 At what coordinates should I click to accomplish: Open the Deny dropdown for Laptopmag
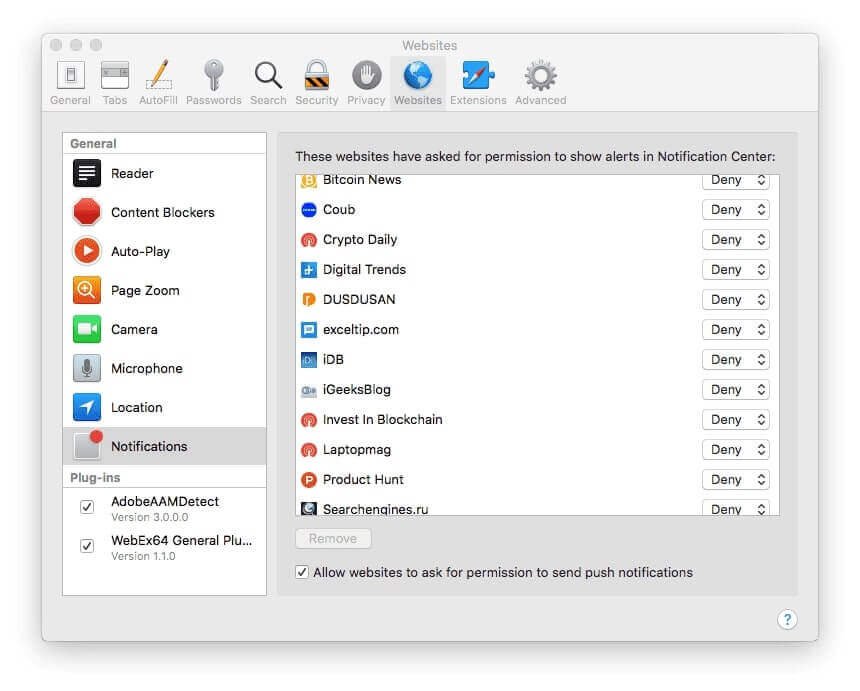click(735, 450)
